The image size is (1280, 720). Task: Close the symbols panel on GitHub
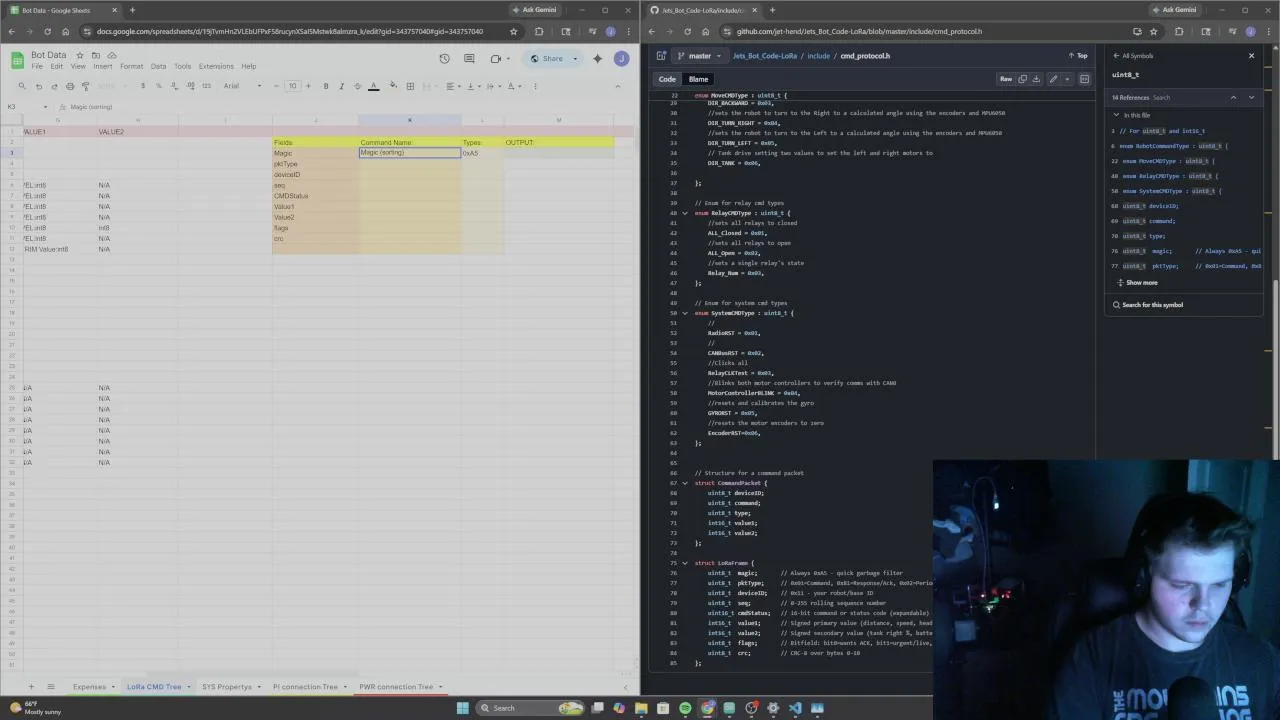[1251, 56]
